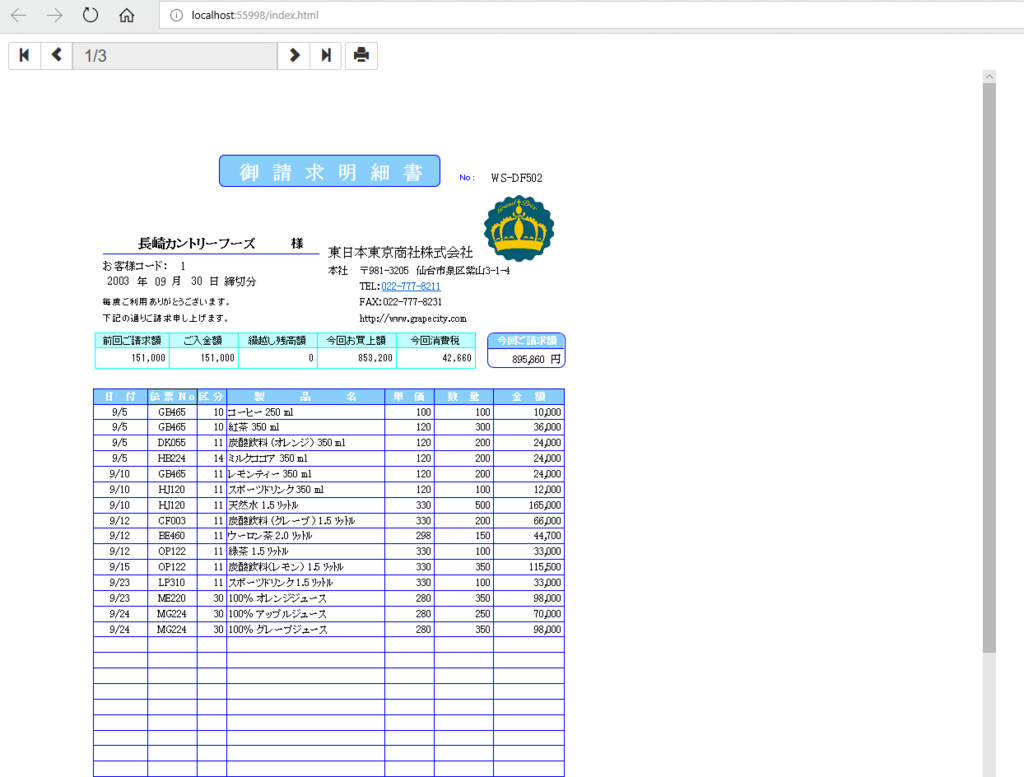Screen dimensions: 1024x777
Task: Click the 製品名 column header
Action: 306,396
